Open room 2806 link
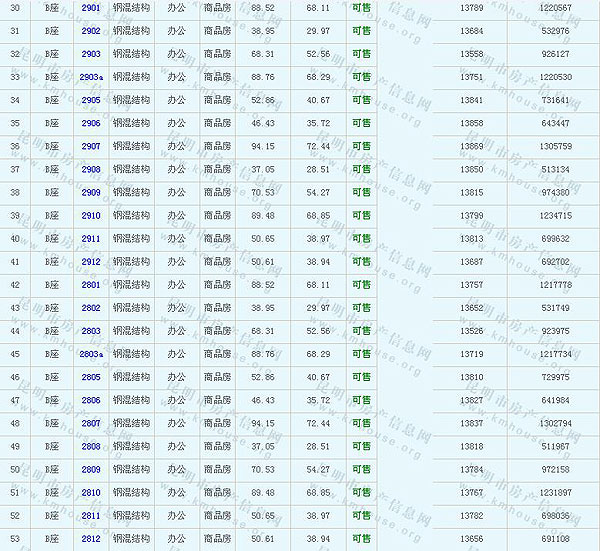 pos(91,400)
